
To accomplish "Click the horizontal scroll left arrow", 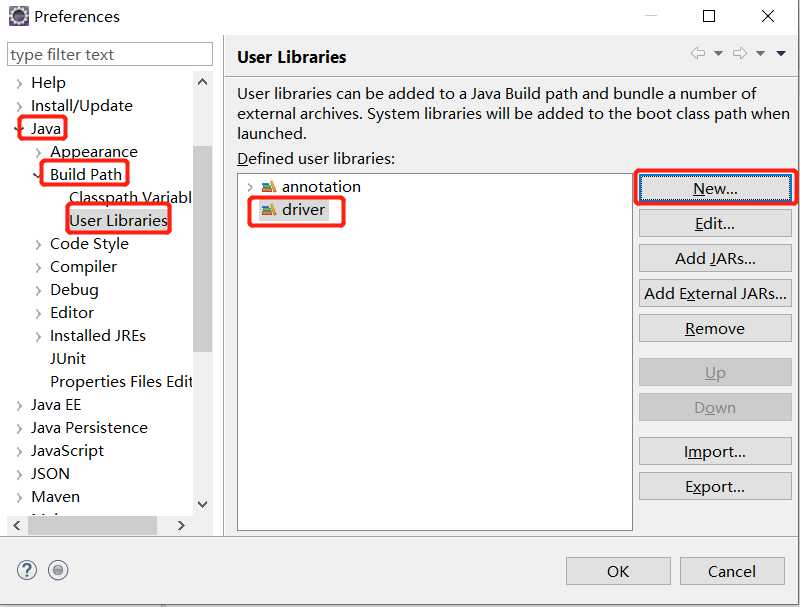I will (x=17, y=525).
